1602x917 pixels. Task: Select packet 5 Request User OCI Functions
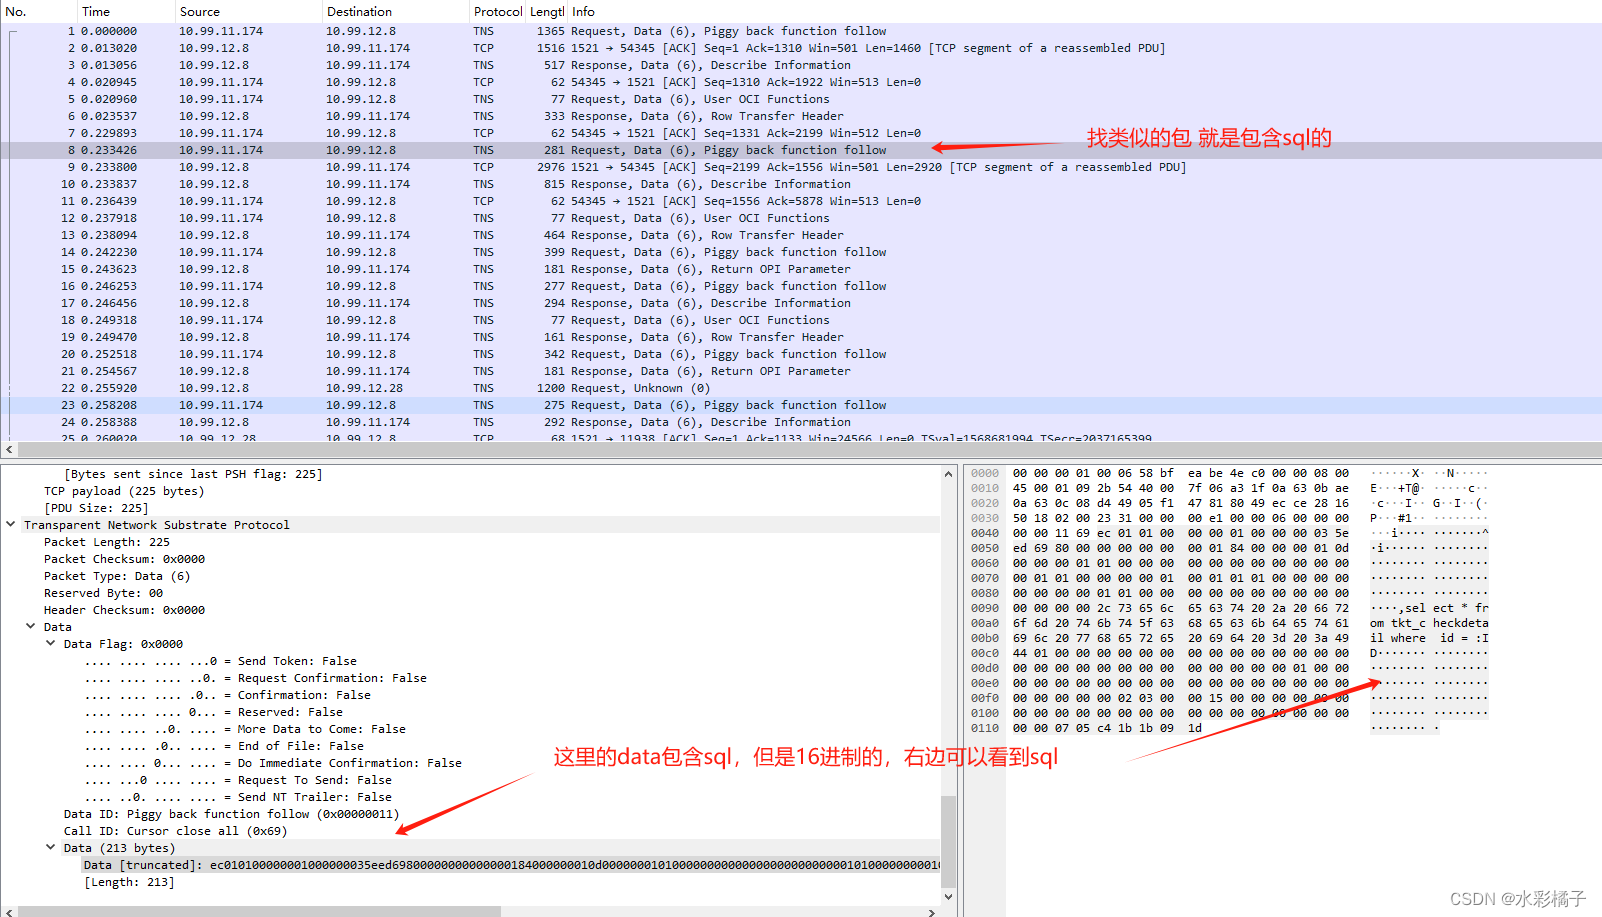click(801, 99)
